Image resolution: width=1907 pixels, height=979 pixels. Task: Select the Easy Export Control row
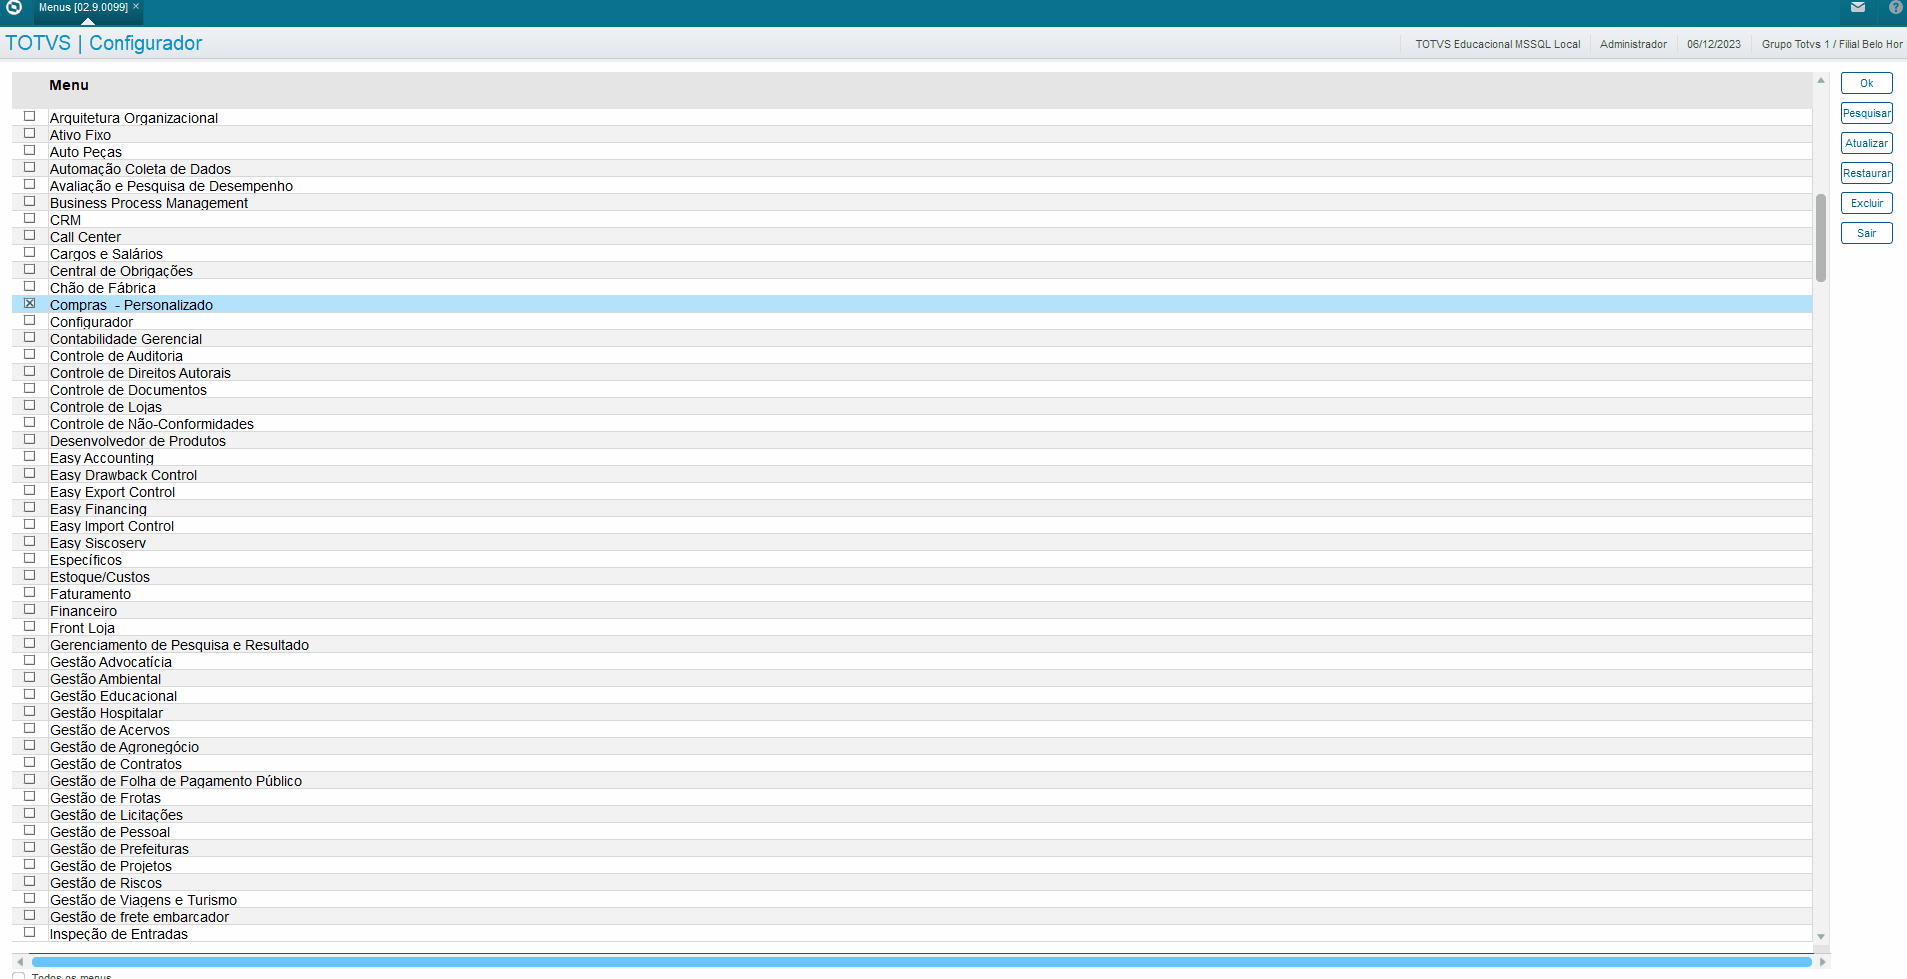(x=912, y=492)
